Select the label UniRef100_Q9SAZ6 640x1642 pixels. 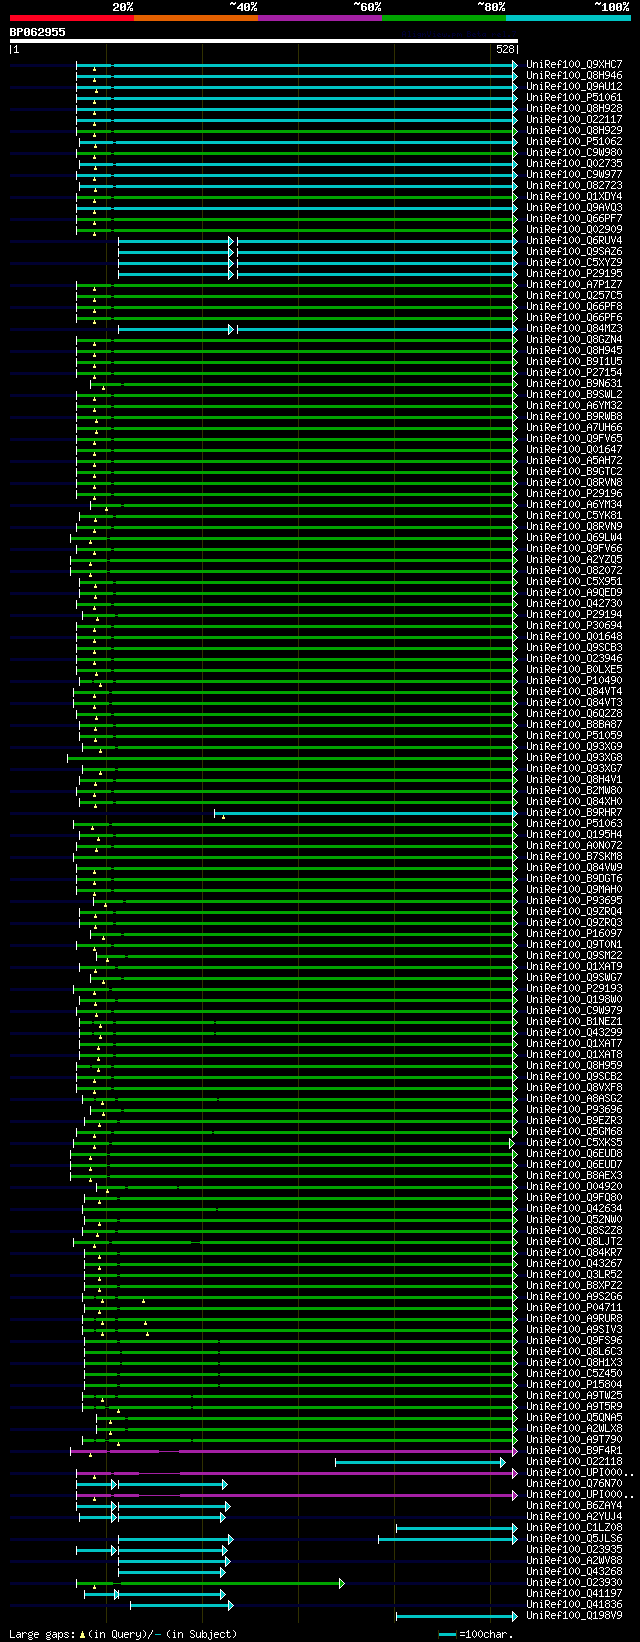[574, 251]
